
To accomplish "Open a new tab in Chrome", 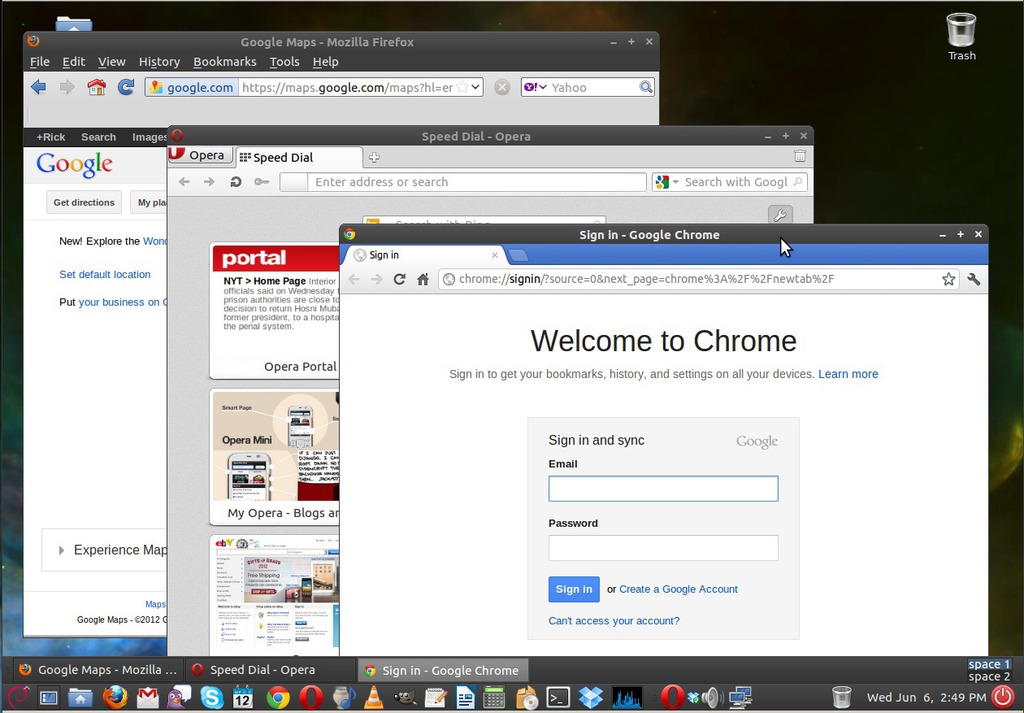I will click(x=517, y=255).
